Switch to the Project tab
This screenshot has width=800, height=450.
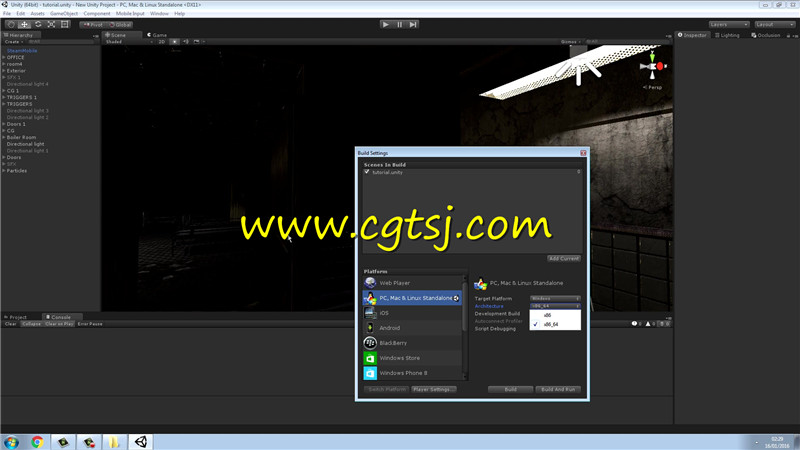click(x=15, y=317)
